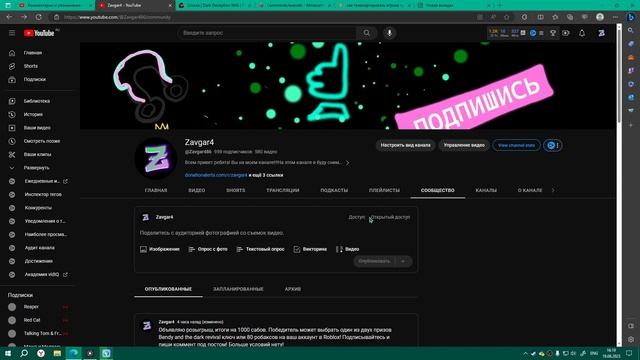Click Настроить вид канала button
The image size is (640, 360).
(405, 145)
